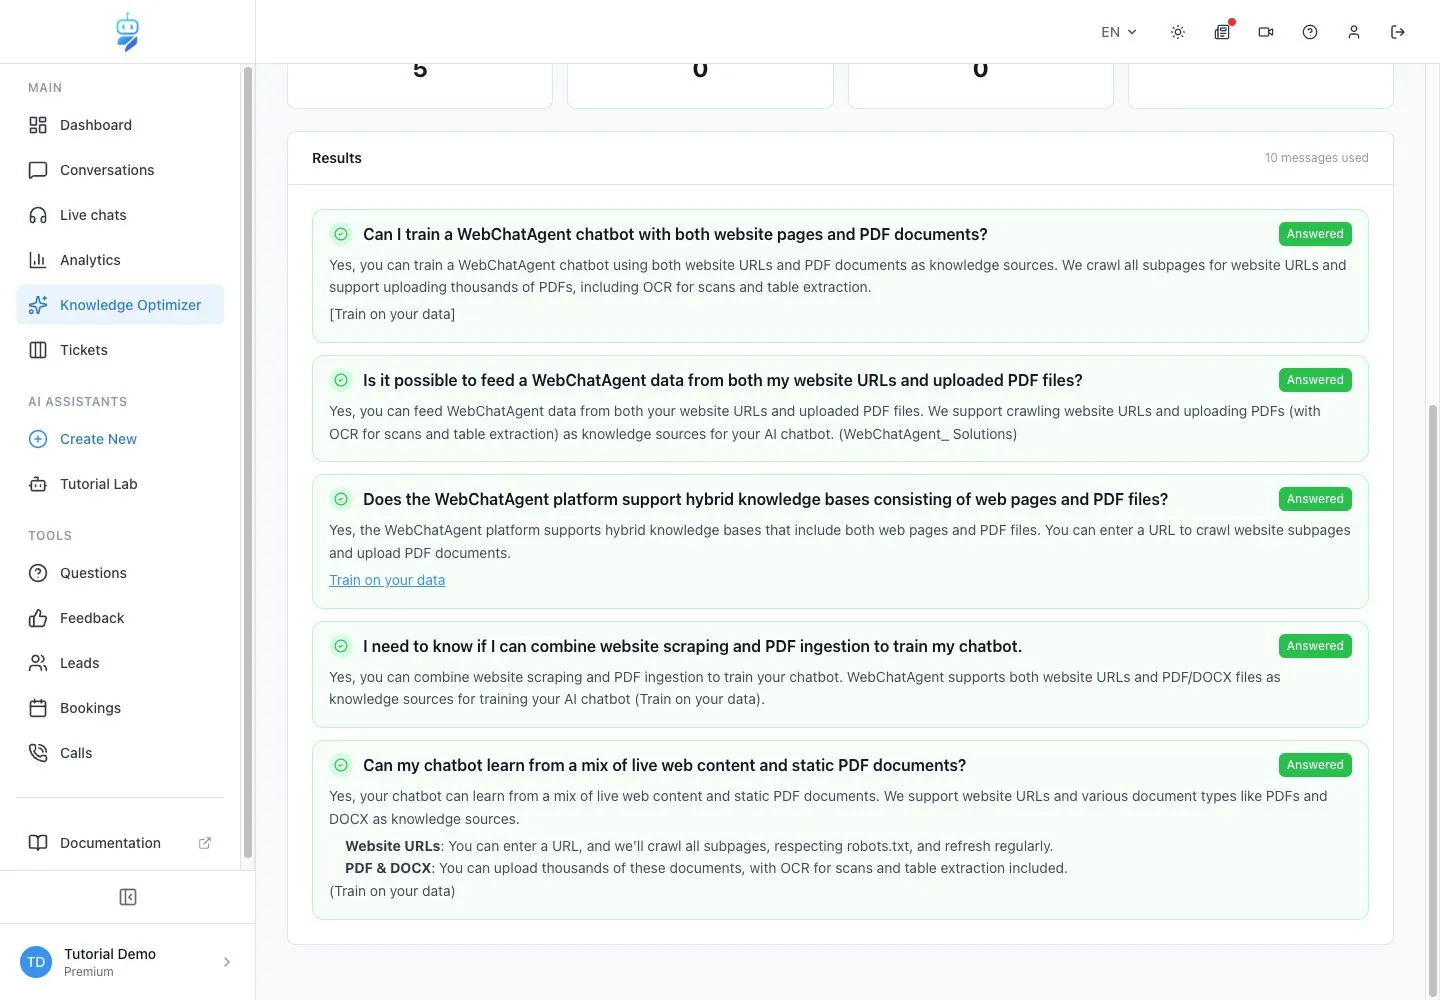Click the '10 messages used' text

pos(1316,158)
